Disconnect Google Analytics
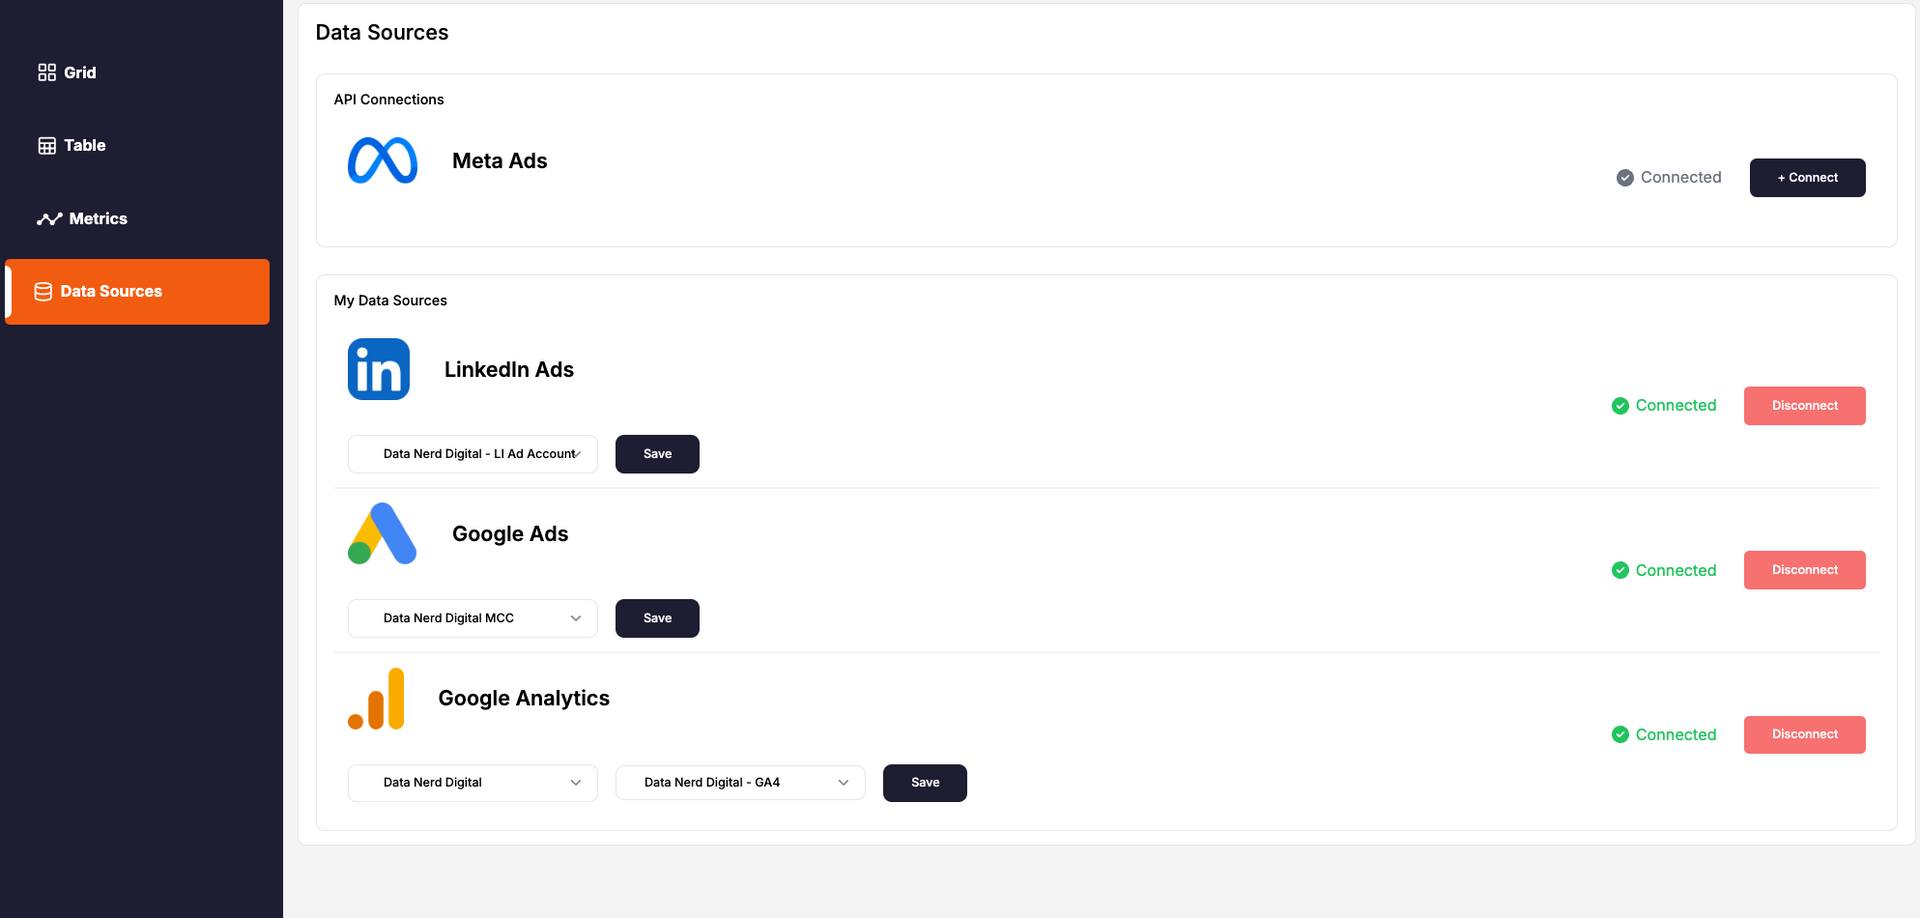The image size is (1920, 918). pos(1805,735)
